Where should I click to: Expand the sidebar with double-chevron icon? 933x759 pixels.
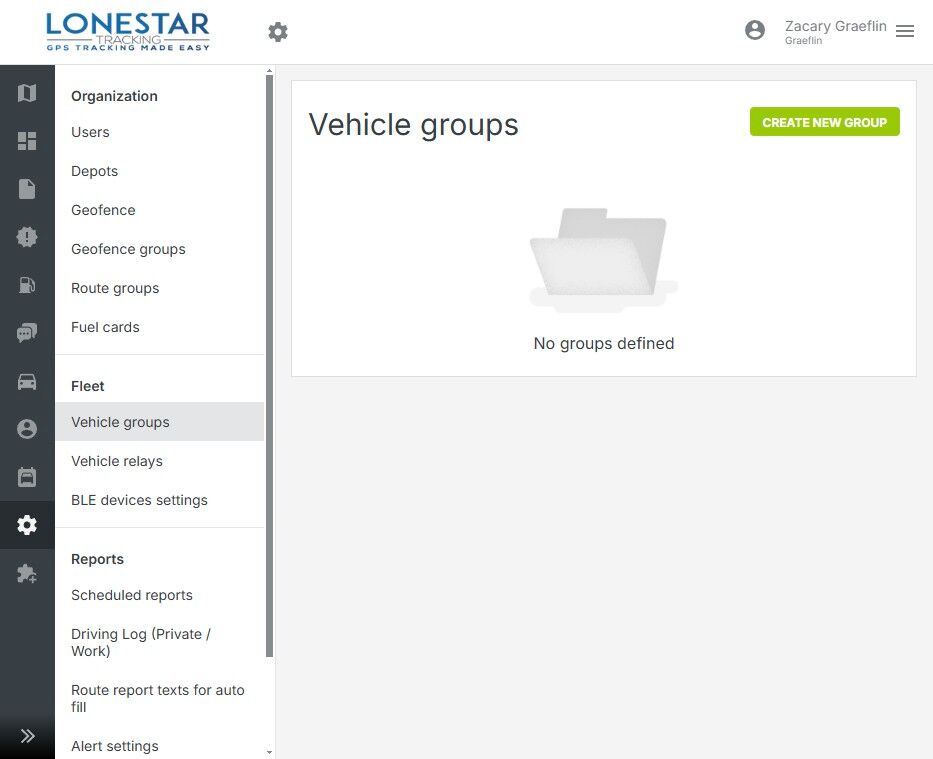point(27,736)
